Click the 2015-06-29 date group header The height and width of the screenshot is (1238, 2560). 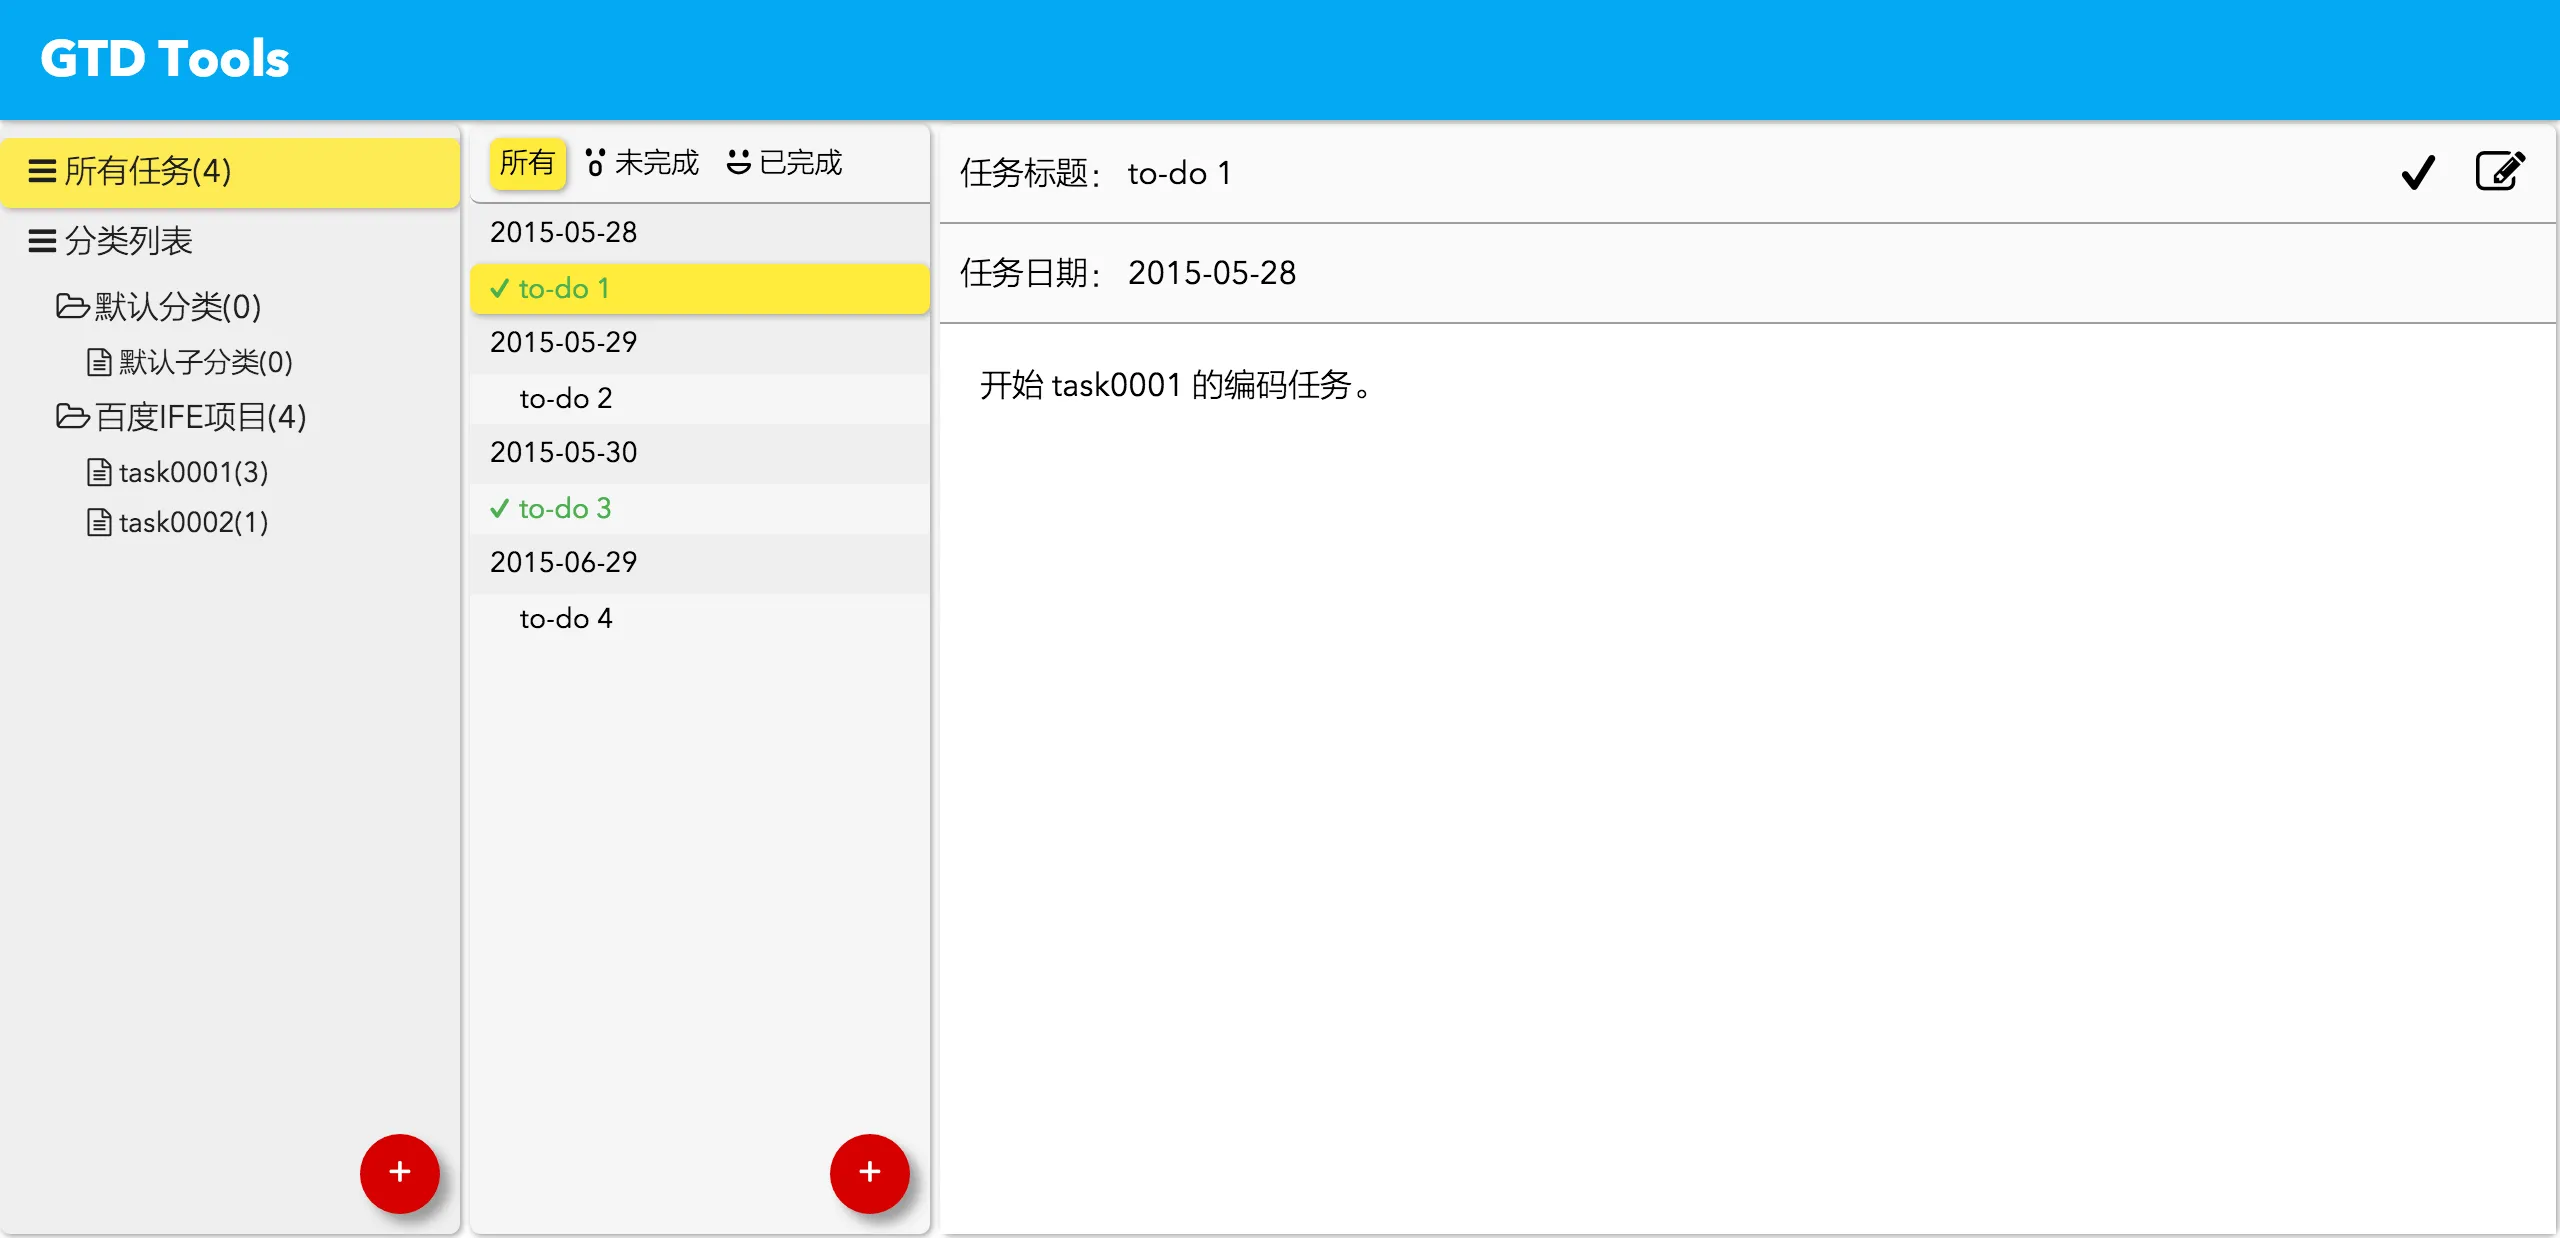click(564, 562)
